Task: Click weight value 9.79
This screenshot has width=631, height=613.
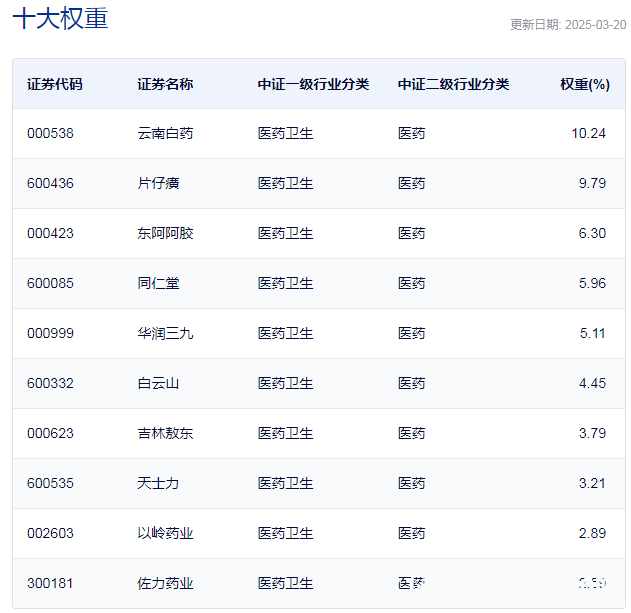Action: pos(592,183)
